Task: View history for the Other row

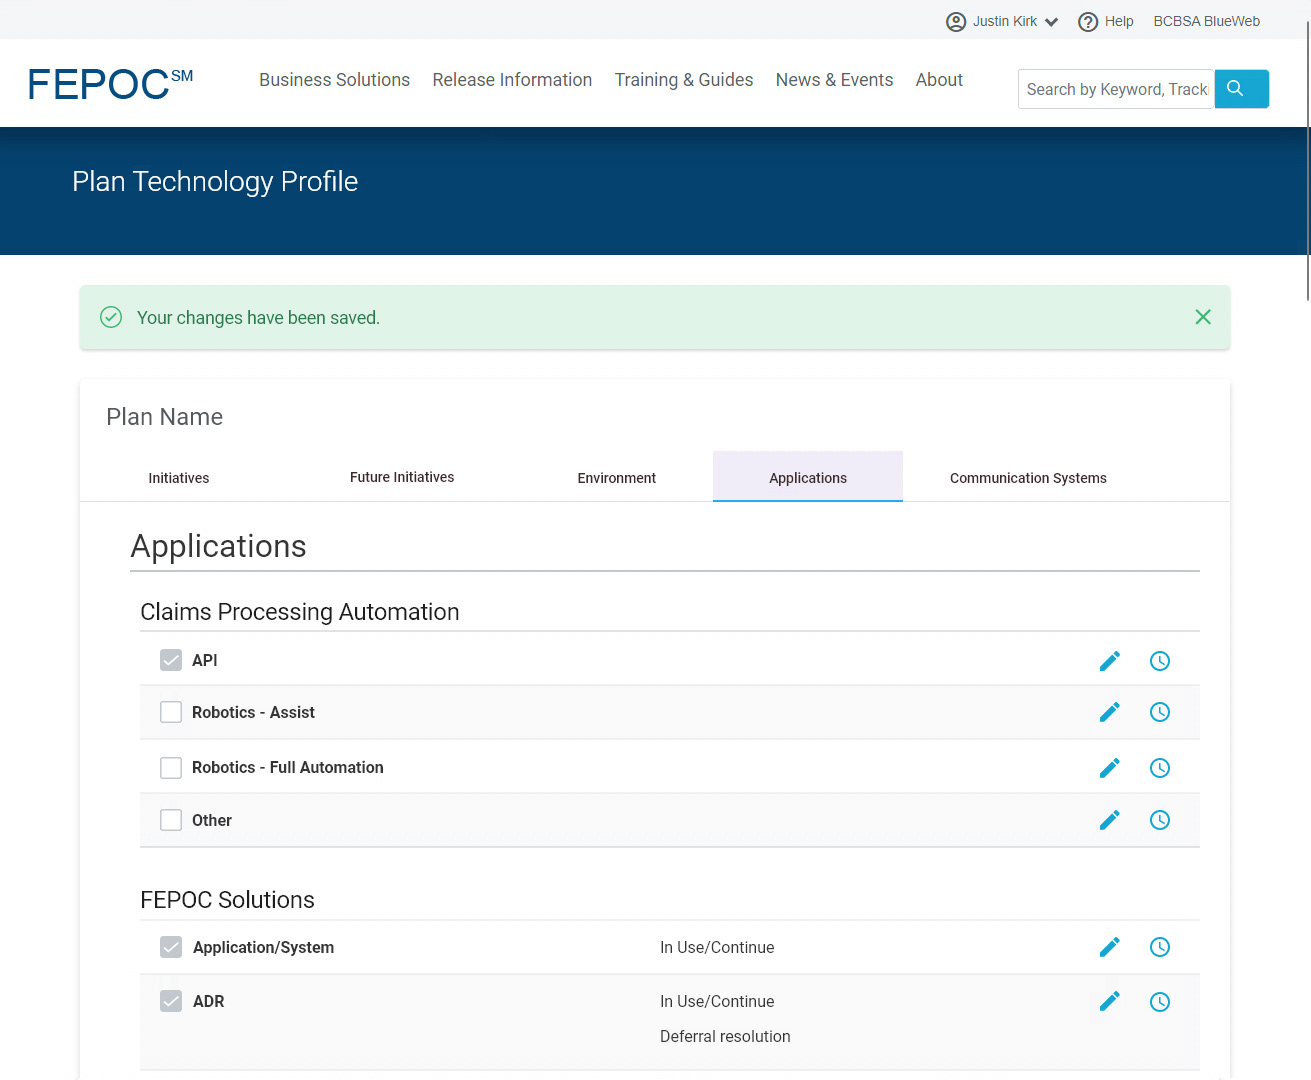Action: (x=1160, y=820)
